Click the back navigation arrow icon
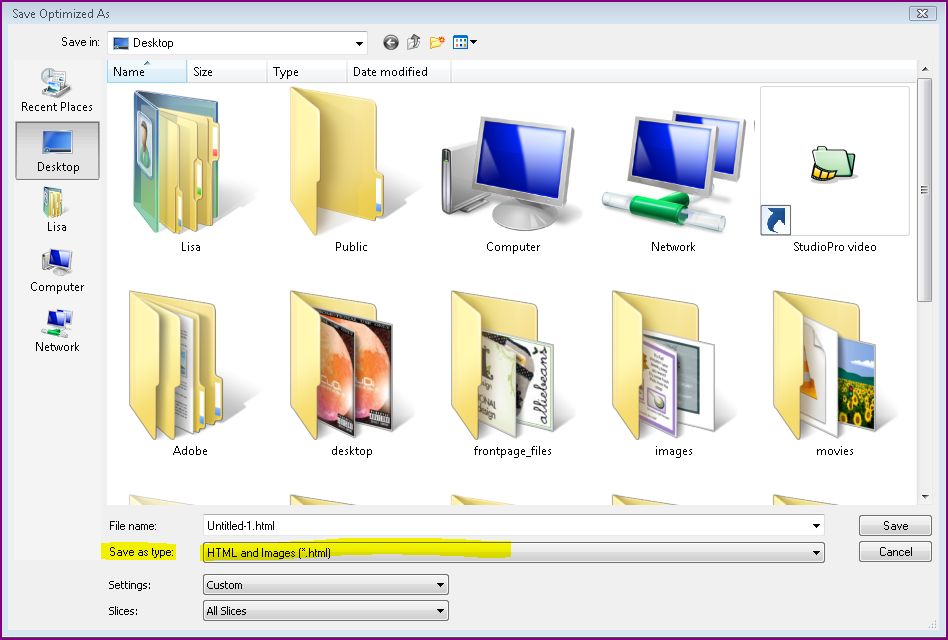This screenshot has width=948, height=640. click(390, 42)
